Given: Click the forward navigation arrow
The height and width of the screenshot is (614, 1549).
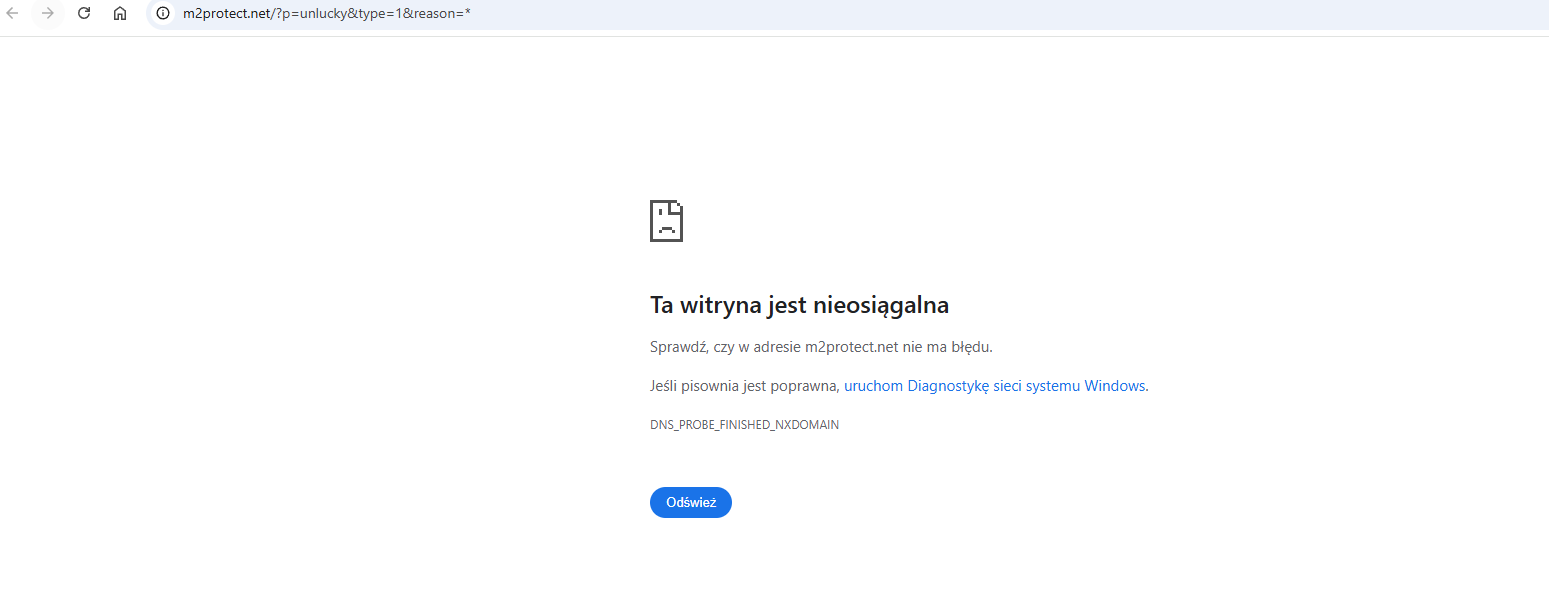Looking at the screenshot, I should (47, 14).
